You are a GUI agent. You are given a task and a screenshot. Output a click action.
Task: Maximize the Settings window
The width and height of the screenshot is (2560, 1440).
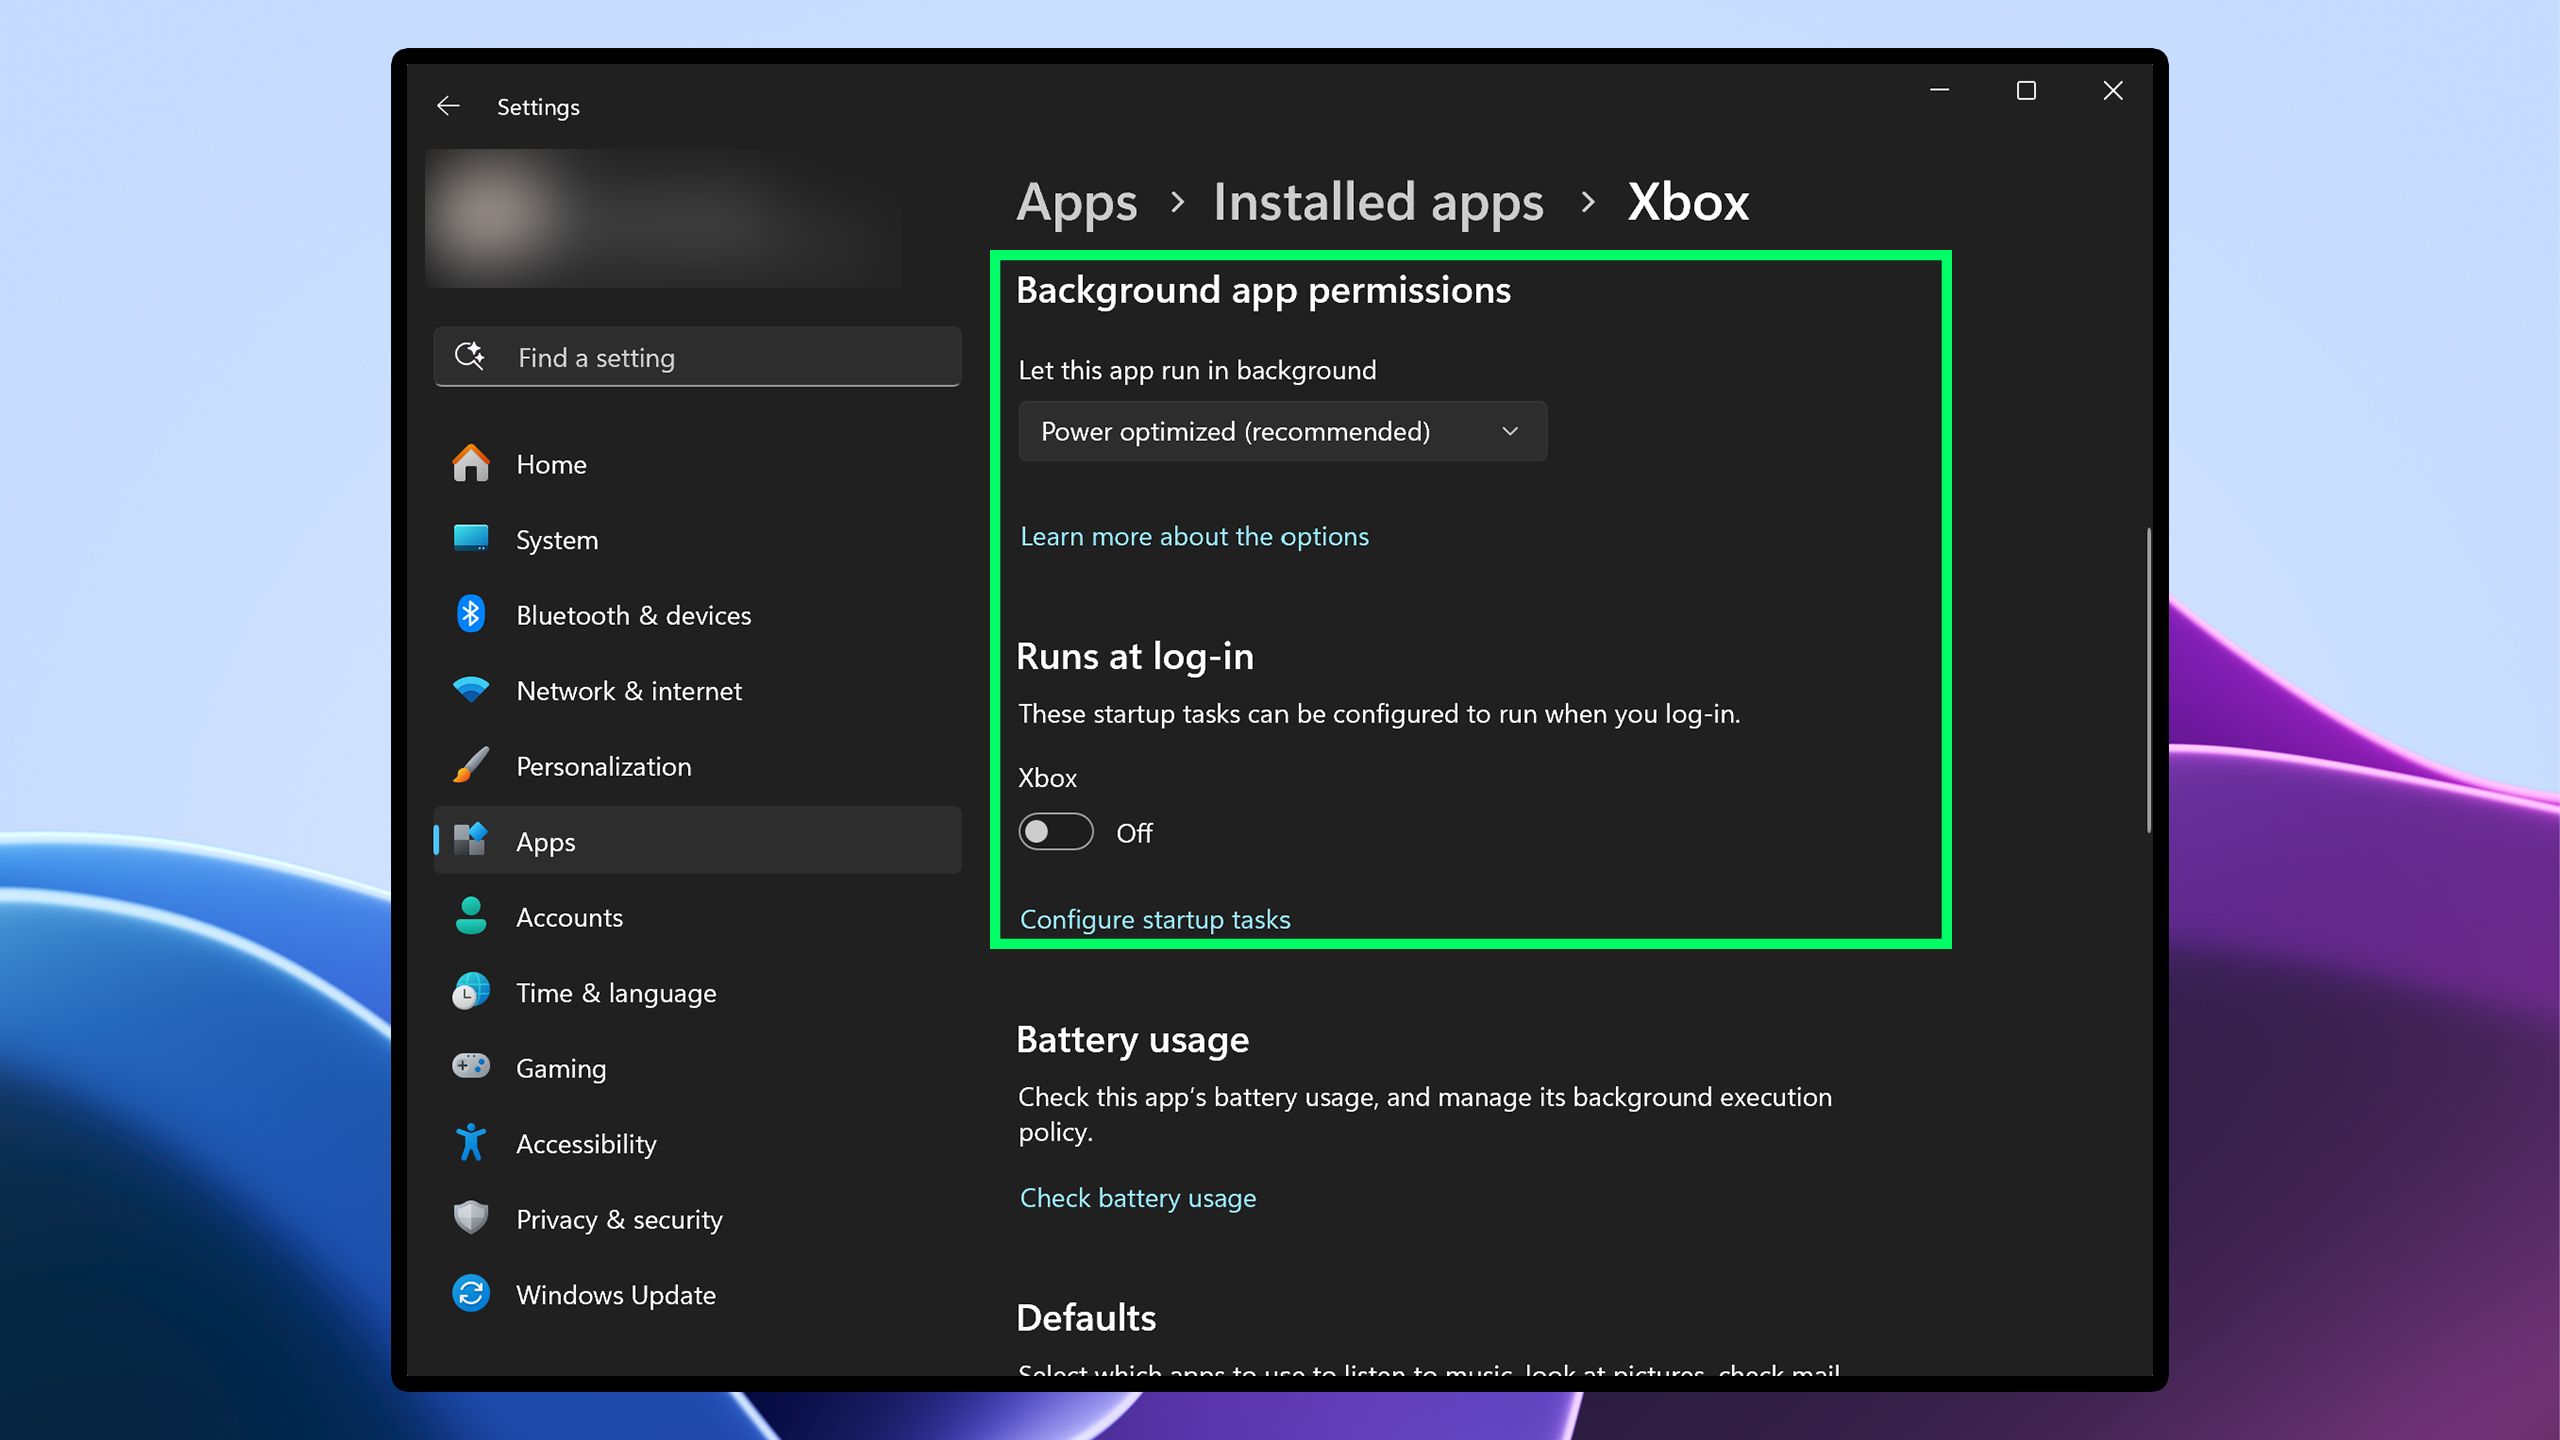(x=2026, y=90)
